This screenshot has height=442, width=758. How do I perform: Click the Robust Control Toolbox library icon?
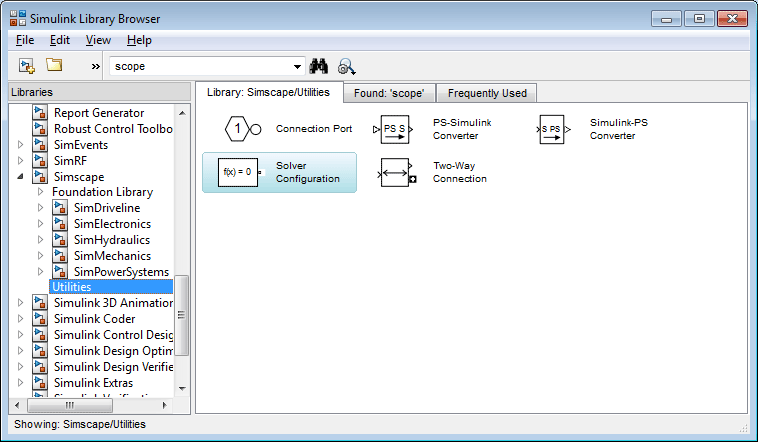click(x=40, y=129)
